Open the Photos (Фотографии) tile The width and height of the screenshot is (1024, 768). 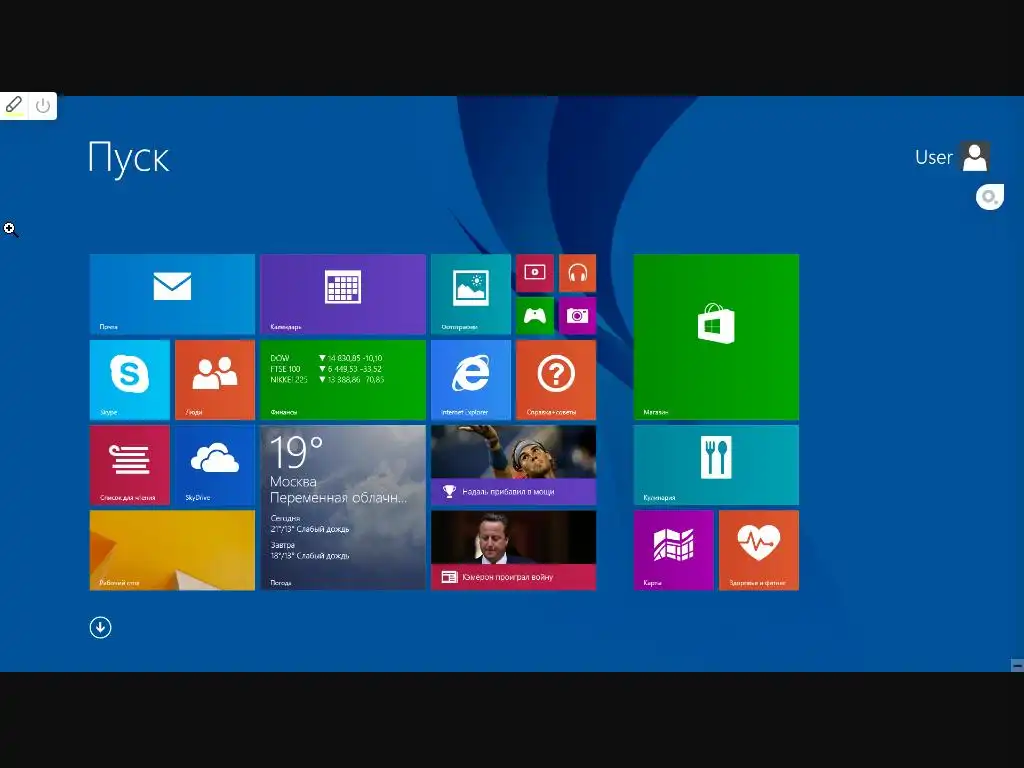[471, 295]
